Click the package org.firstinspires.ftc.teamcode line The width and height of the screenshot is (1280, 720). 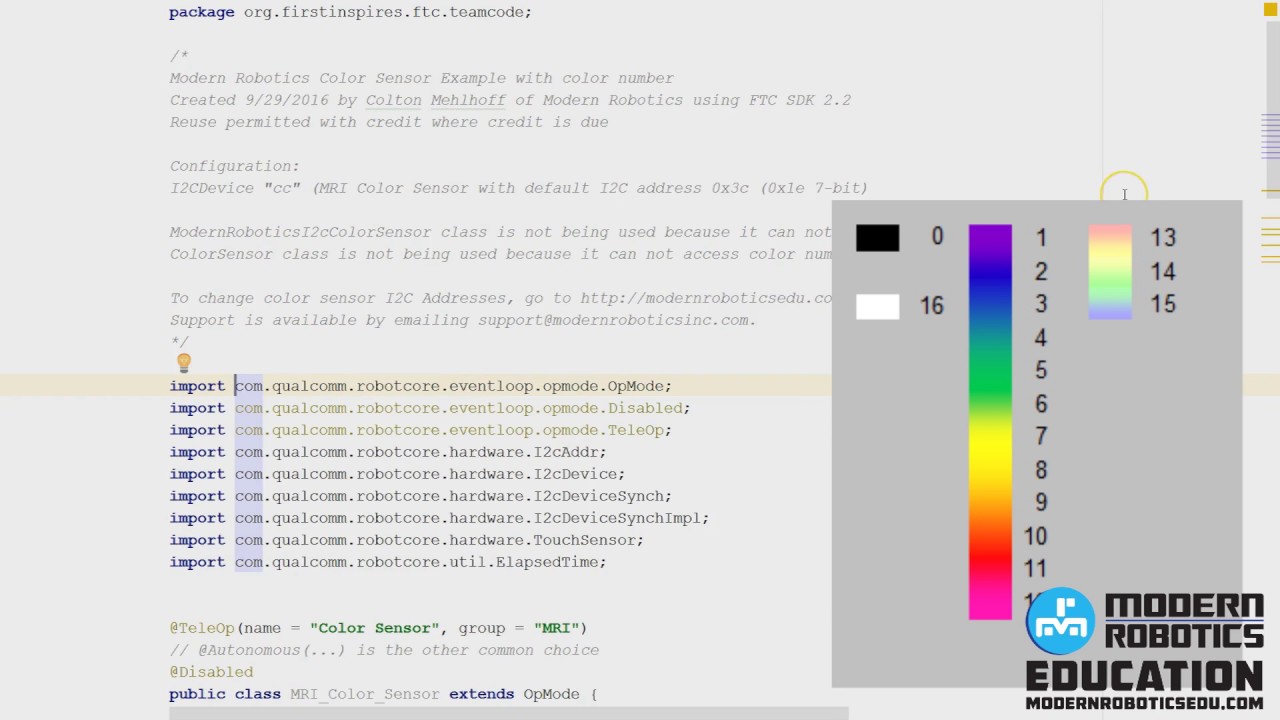[350, 12]
